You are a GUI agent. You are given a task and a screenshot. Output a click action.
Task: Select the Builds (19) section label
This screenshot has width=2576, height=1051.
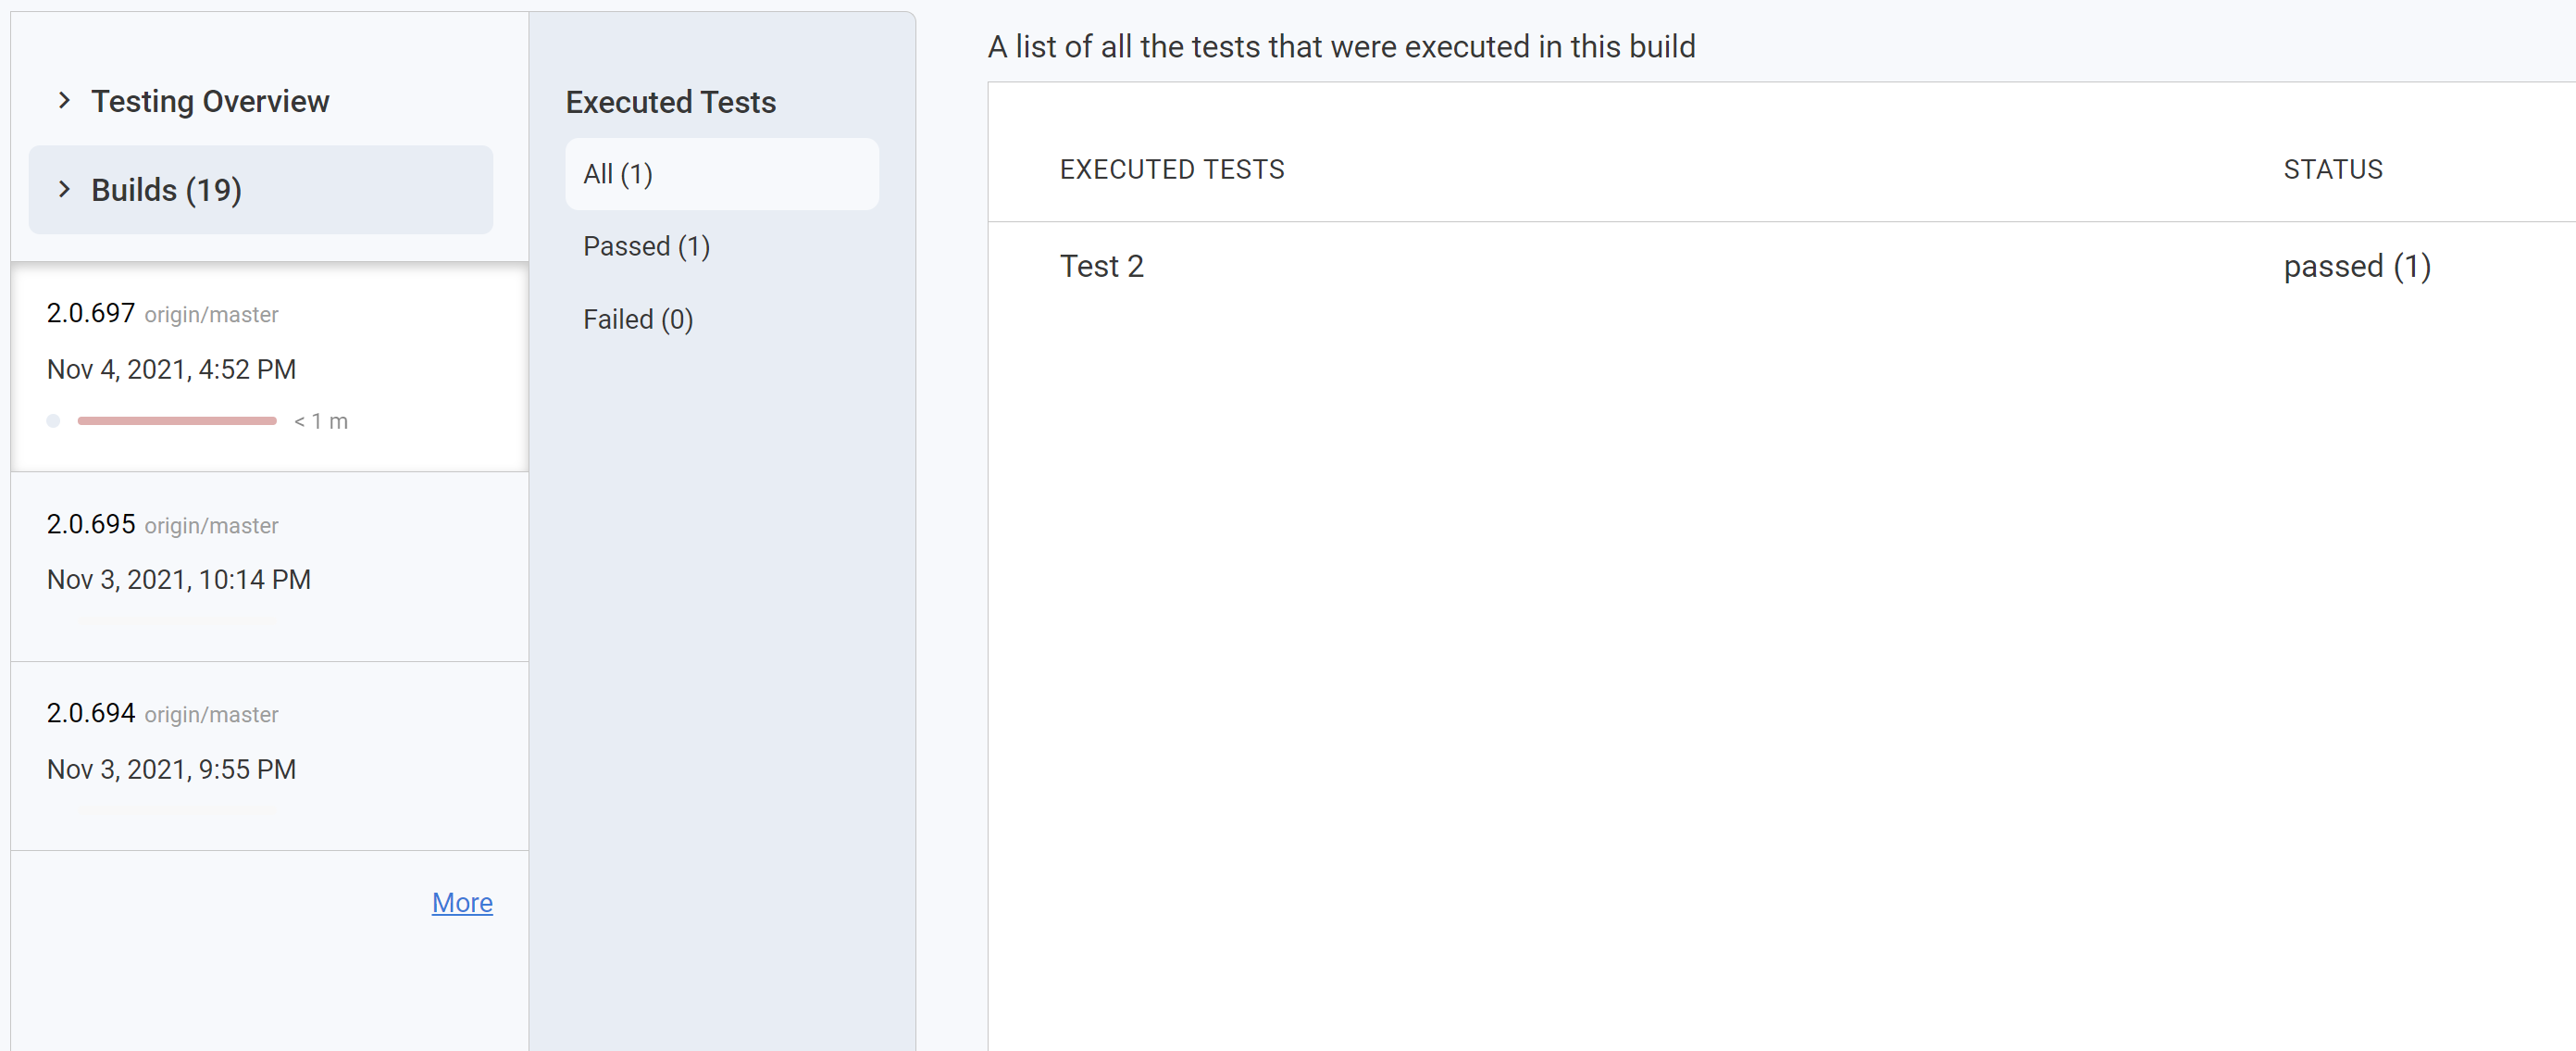(x=166, y=190)
